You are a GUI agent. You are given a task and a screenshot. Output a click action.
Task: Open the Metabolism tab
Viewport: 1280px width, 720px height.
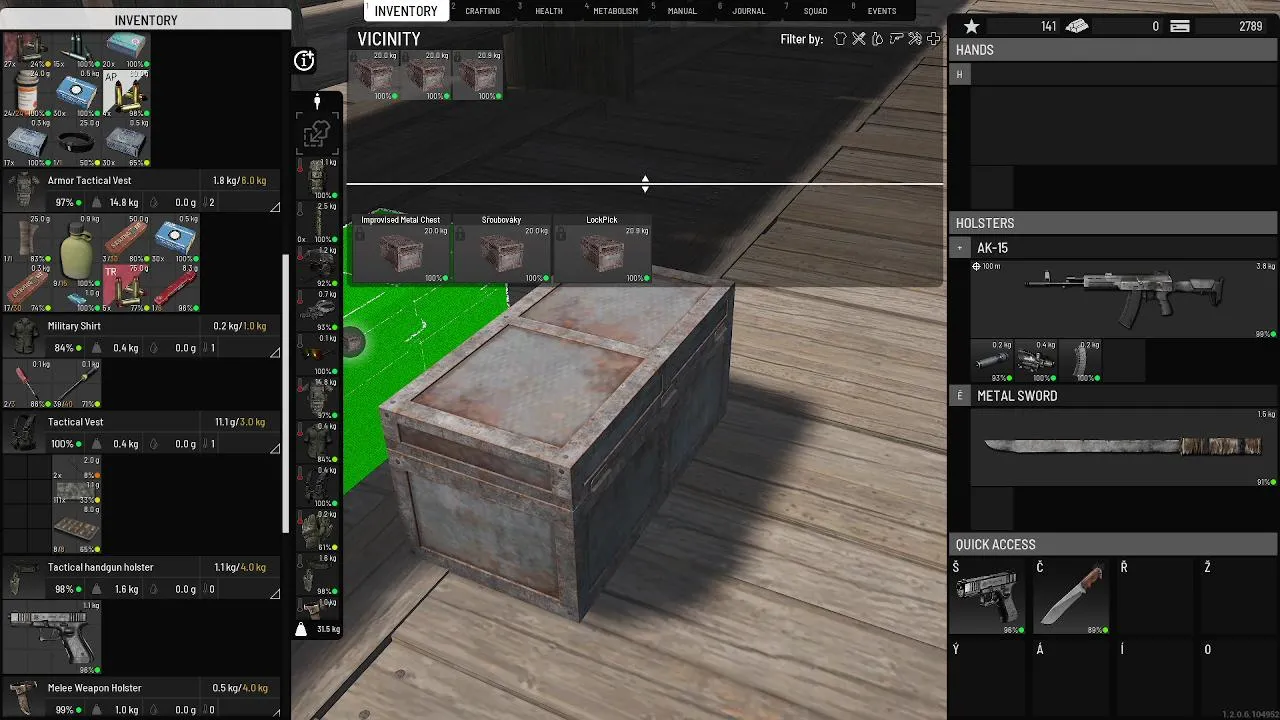615,11
